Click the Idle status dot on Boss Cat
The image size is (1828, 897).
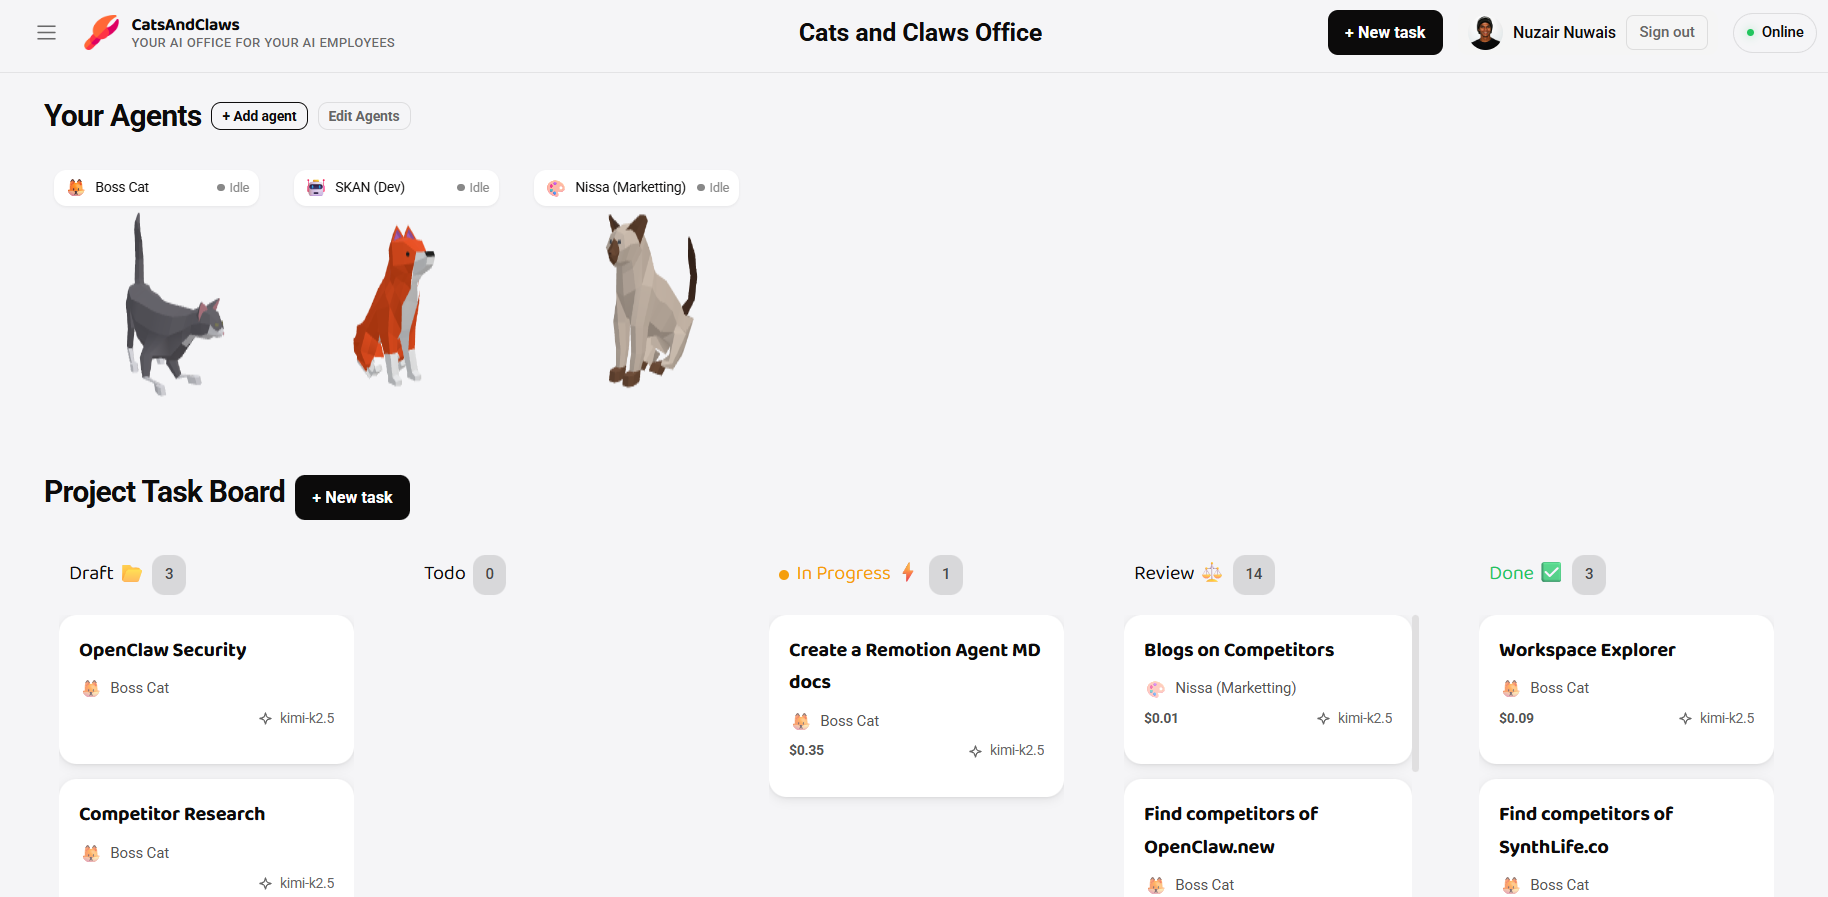pyautogui.click(x=222, y=187)
